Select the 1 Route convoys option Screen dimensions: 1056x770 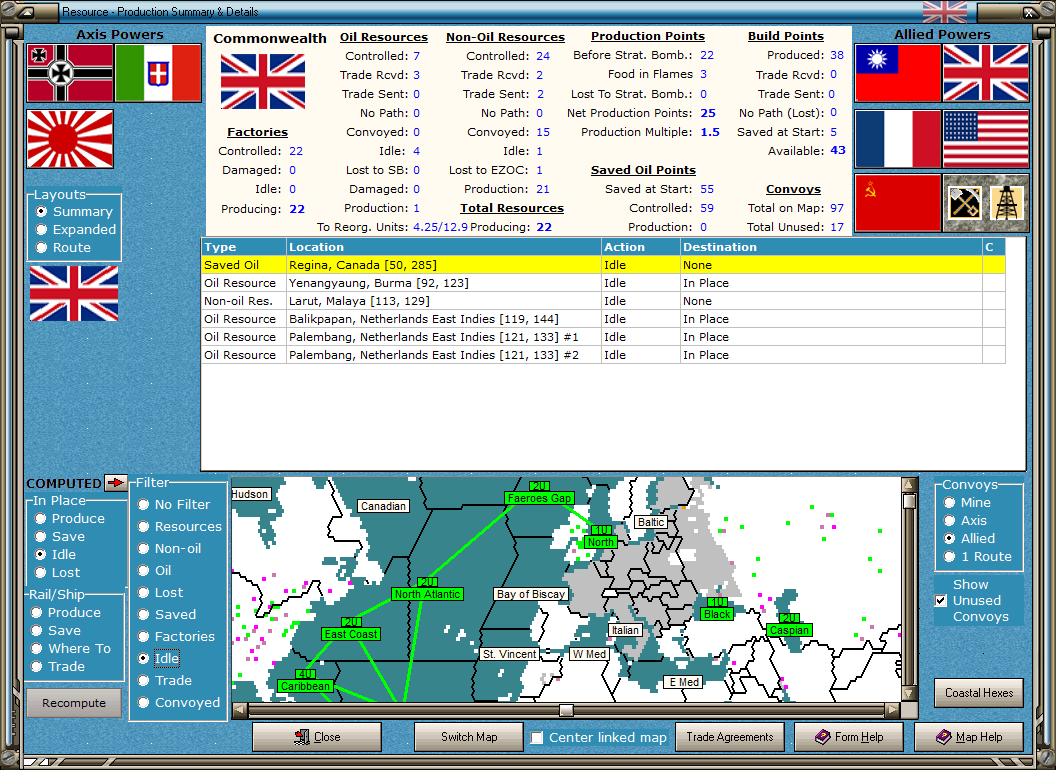tap(978, 556)
